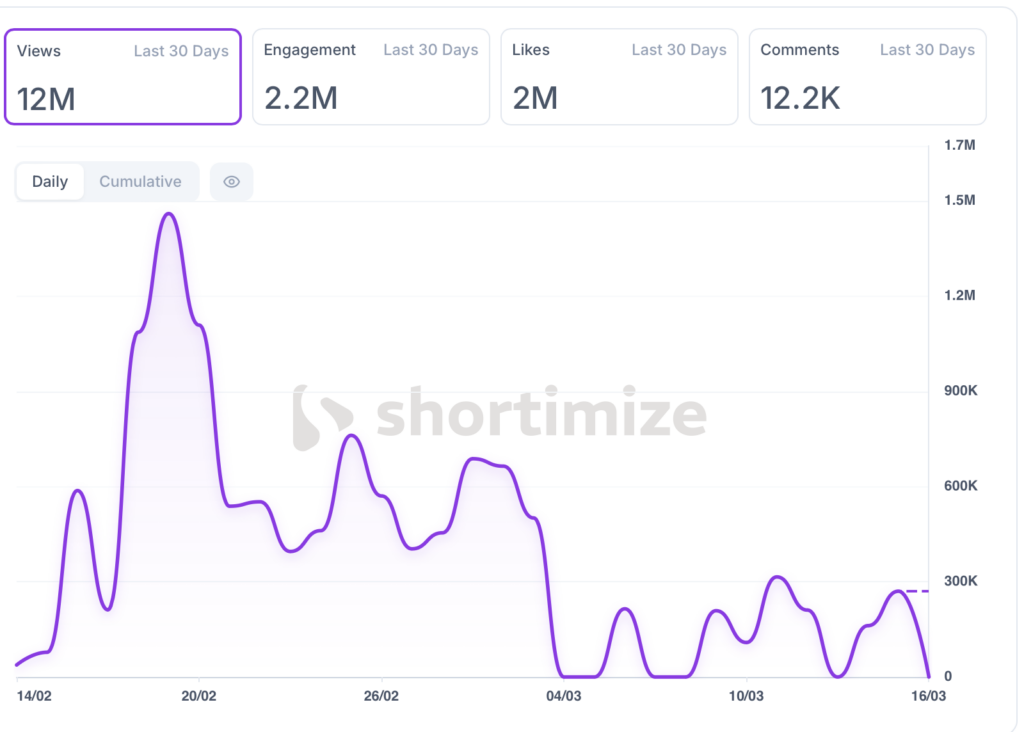Click the dashed line segment at chart end
1024x732 pixels.
tap(917, 591)
